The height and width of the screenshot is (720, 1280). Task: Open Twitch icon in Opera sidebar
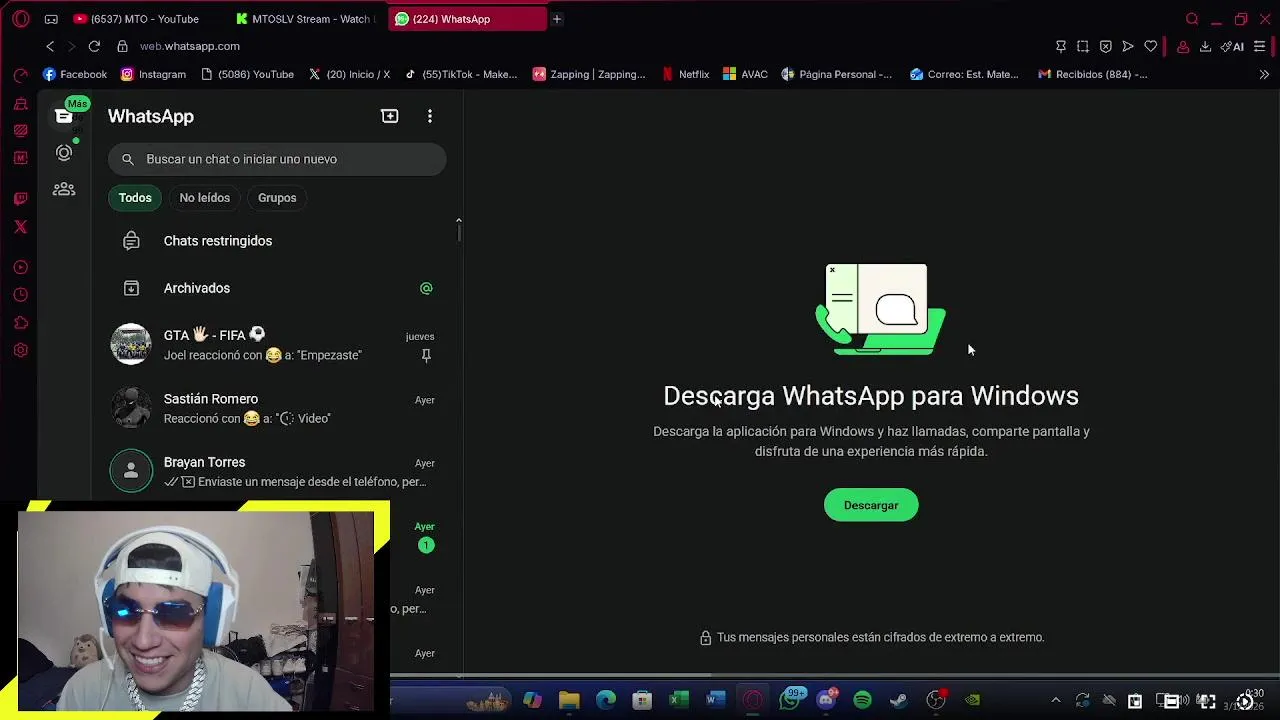pos(20,199)
